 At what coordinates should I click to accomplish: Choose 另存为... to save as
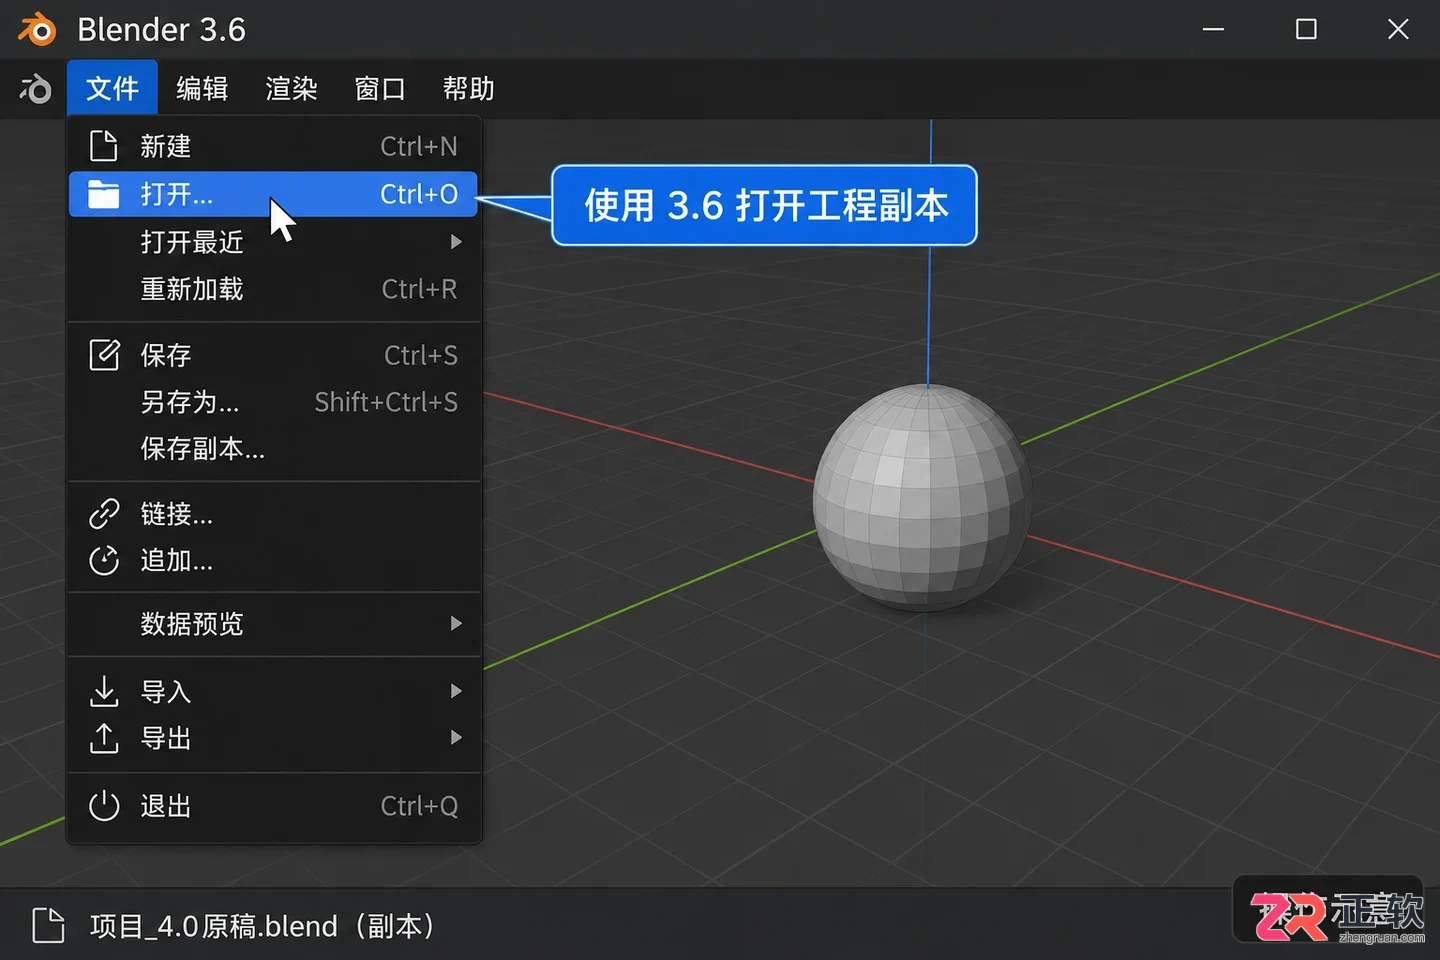[x=273, y=402]
